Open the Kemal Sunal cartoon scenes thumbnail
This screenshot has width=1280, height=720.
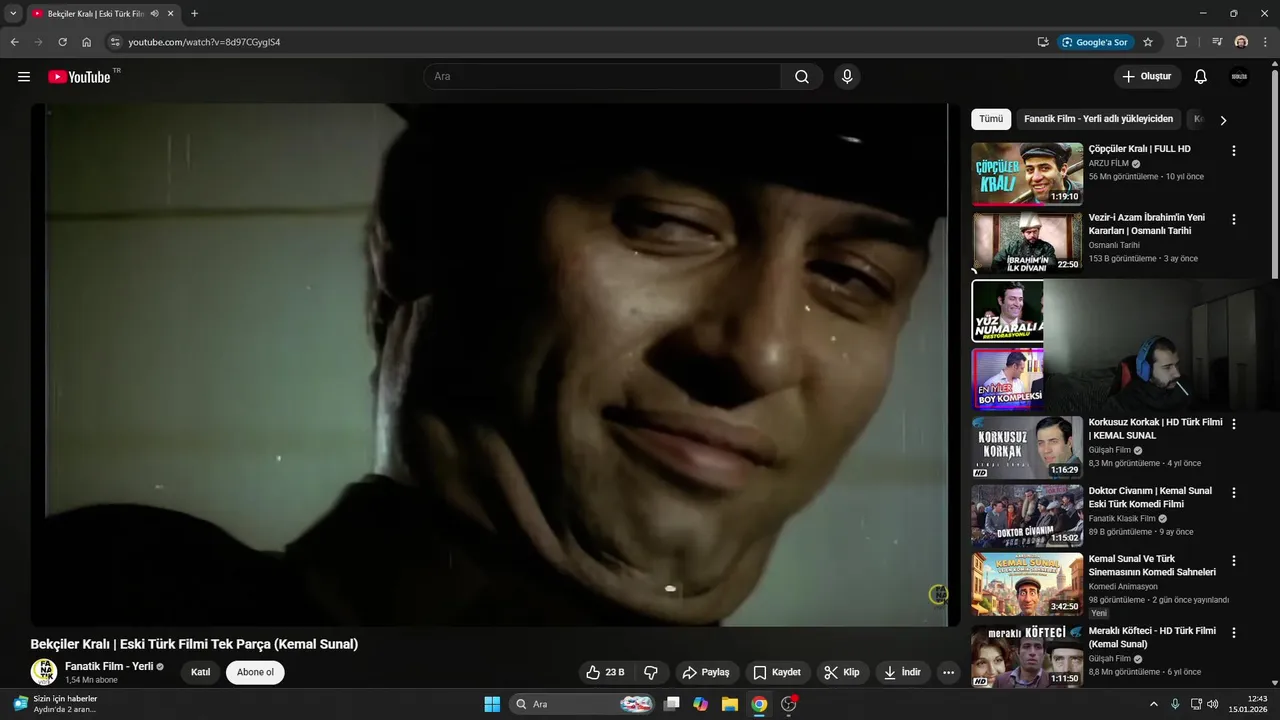coord(1027,584)
